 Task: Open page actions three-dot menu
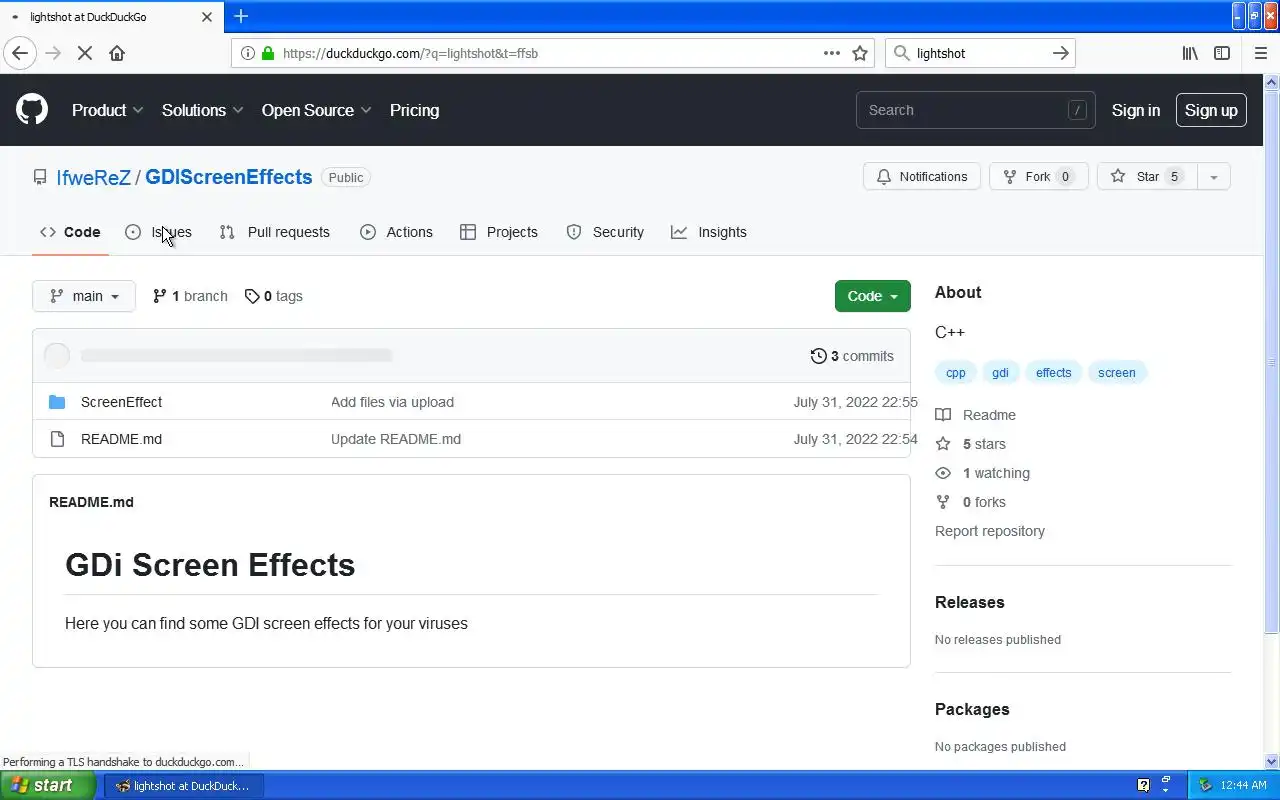click(x=832, y=53)
